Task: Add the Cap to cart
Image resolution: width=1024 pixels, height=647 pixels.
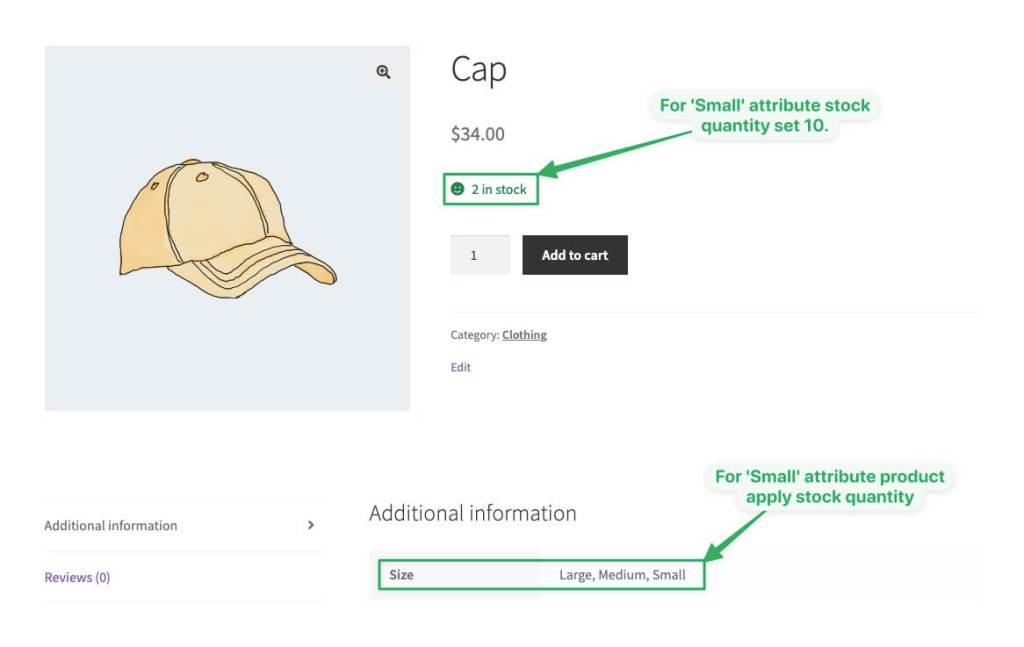Action: [575, 255]
